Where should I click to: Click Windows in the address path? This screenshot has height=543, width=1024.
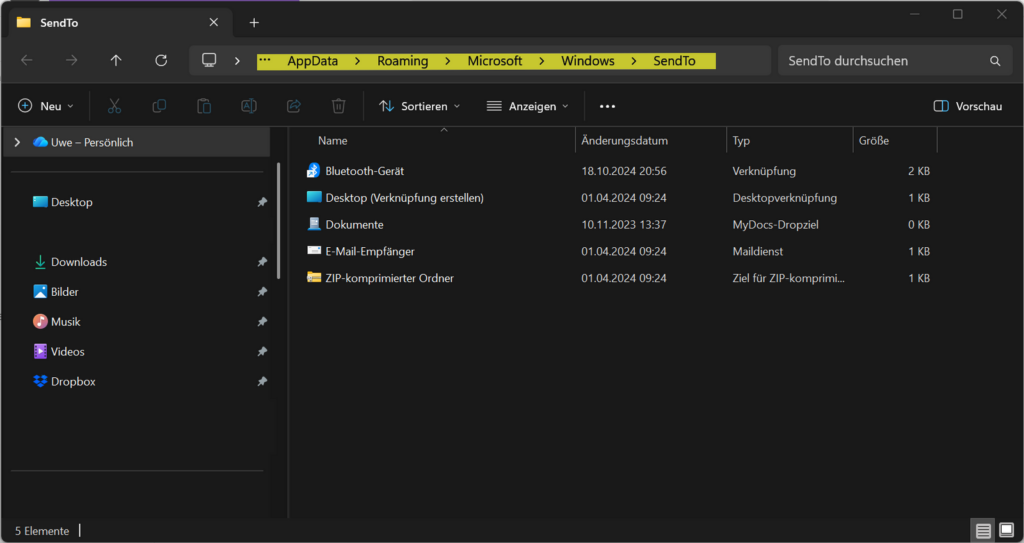pyautogui.click(x=588, y=61)
